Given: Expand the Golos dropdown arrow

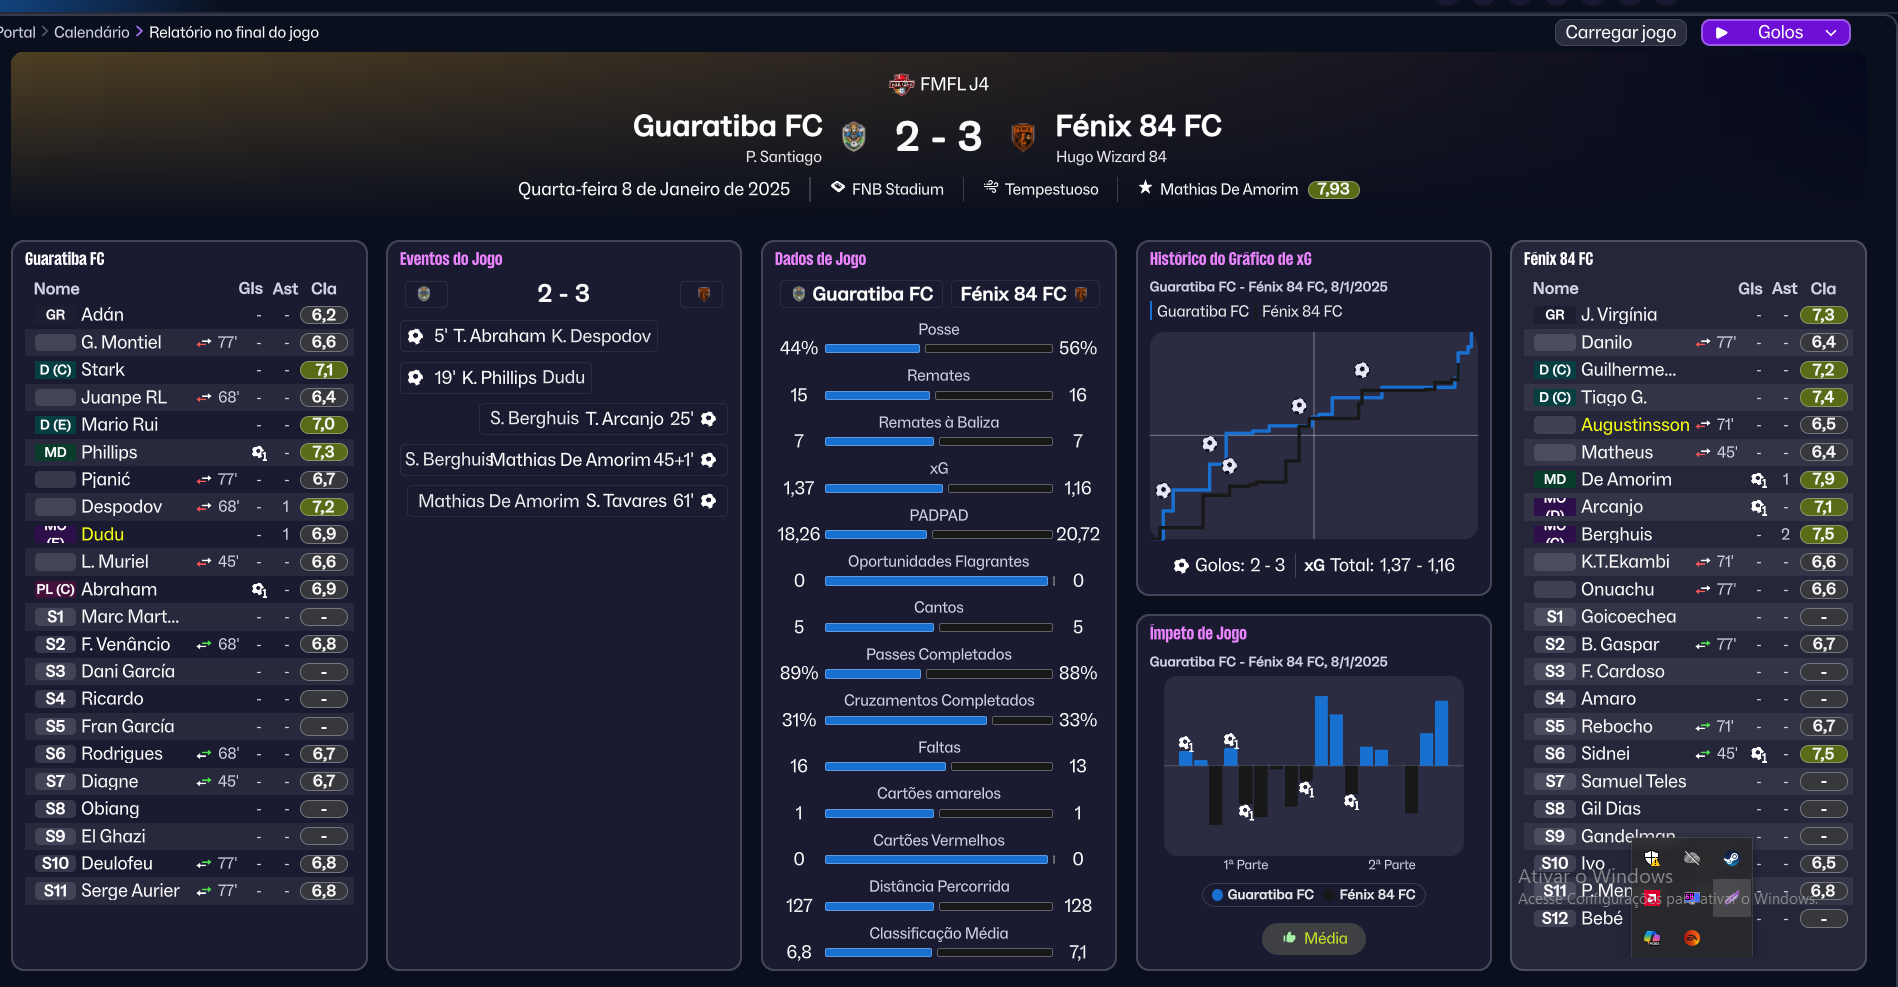Looking at the screenshot, I should 1831,33.
